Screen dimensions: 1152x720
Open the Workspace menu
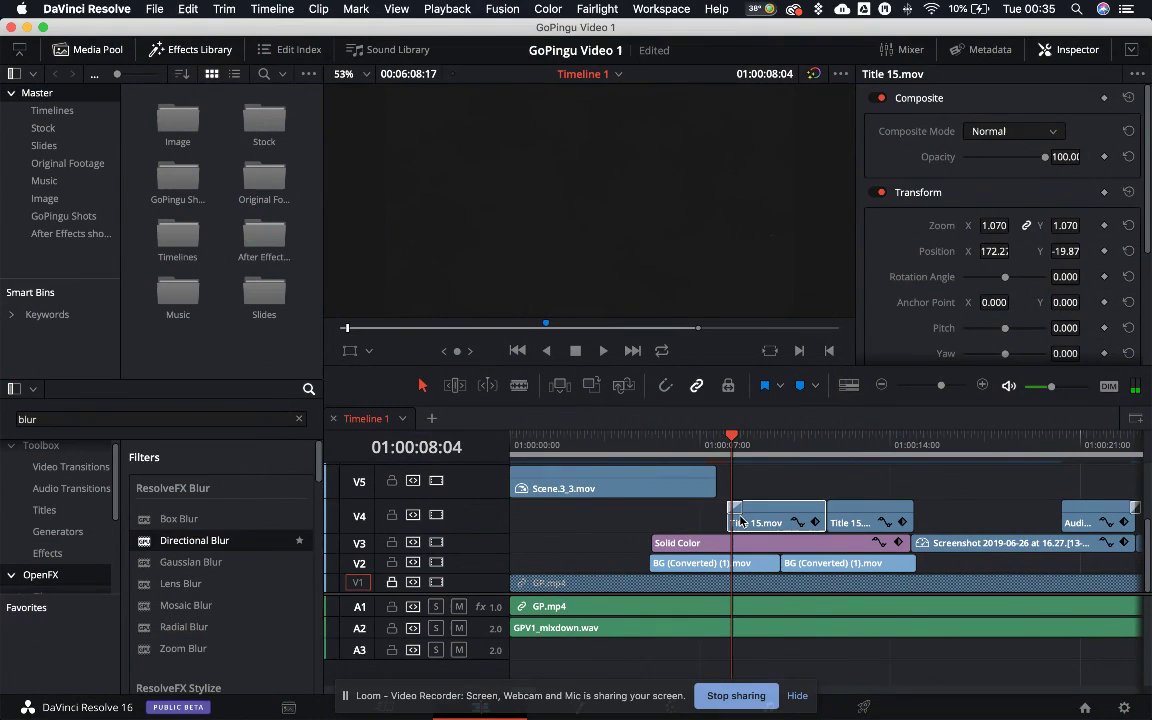(x=661, y=9)
